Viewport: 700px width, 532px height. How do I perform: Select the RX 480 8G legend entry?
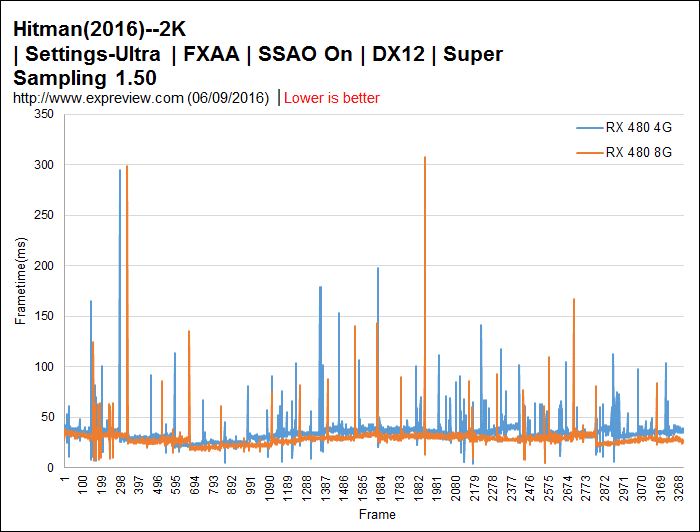(624, 153)
